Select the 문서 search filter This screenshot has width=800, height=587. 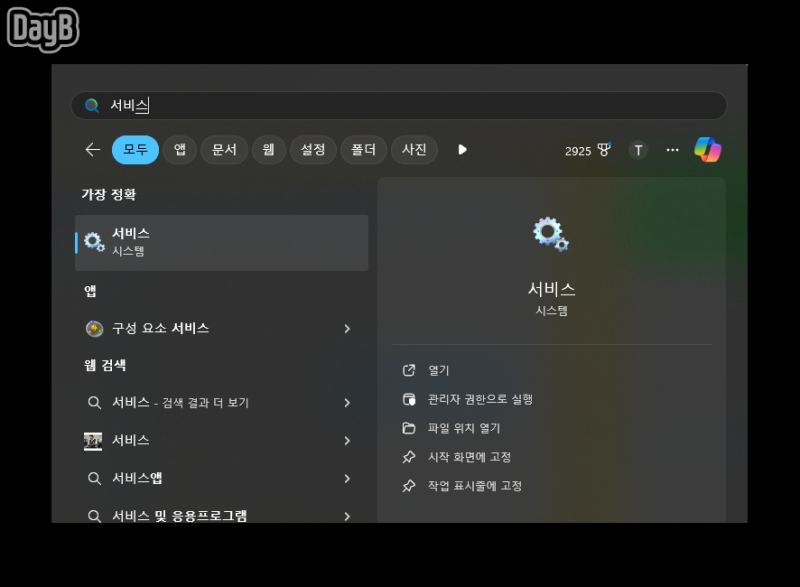point(224,149)
